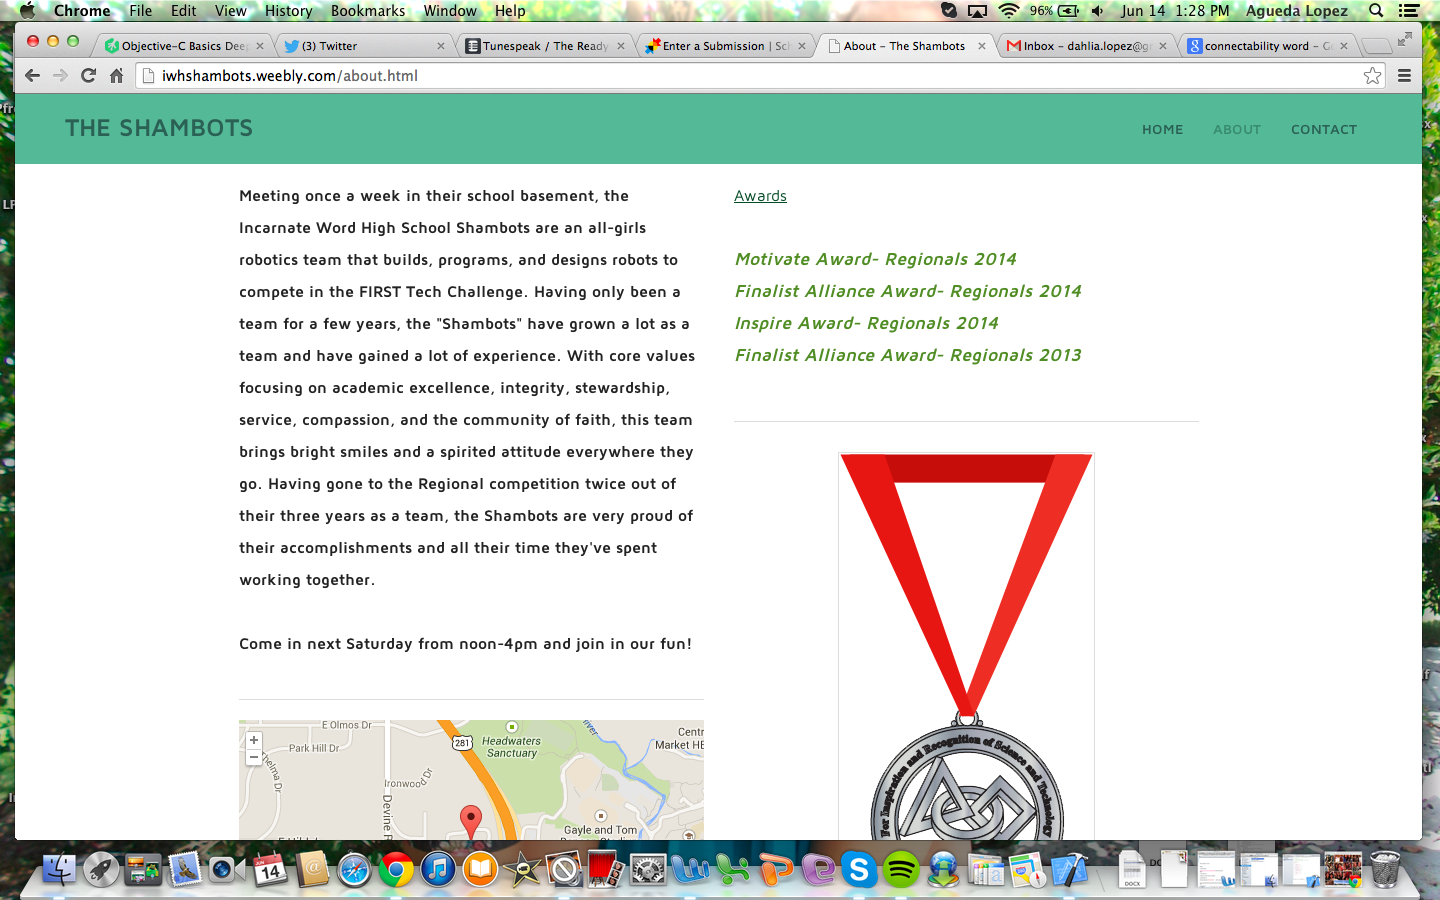Open Photo Booth from the dock

[x=606, y=869]
